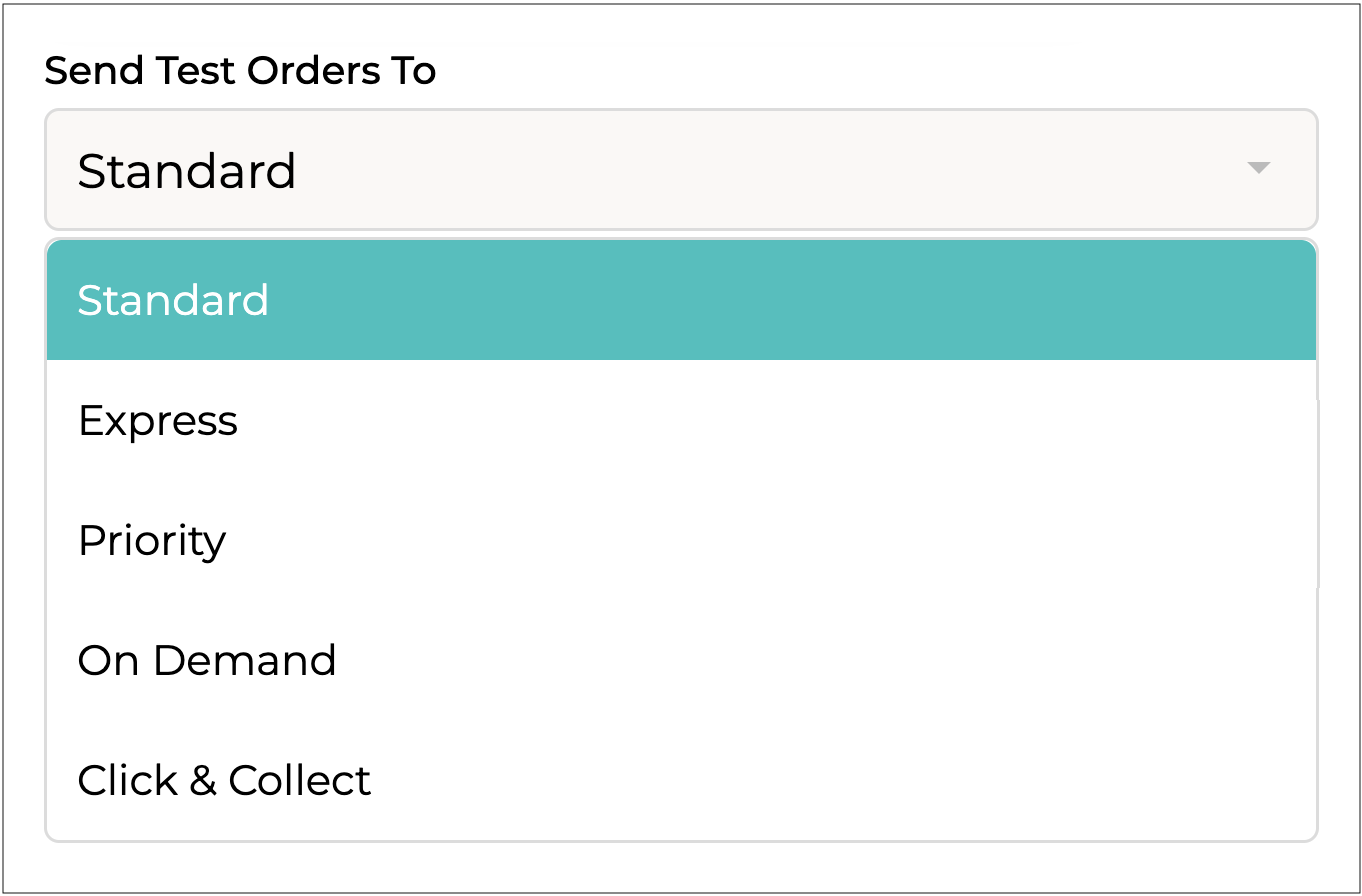The width and height of the screenshot is (1362, 896).
Task: Select Express delivery option below Standard
Action: (158, 420)
